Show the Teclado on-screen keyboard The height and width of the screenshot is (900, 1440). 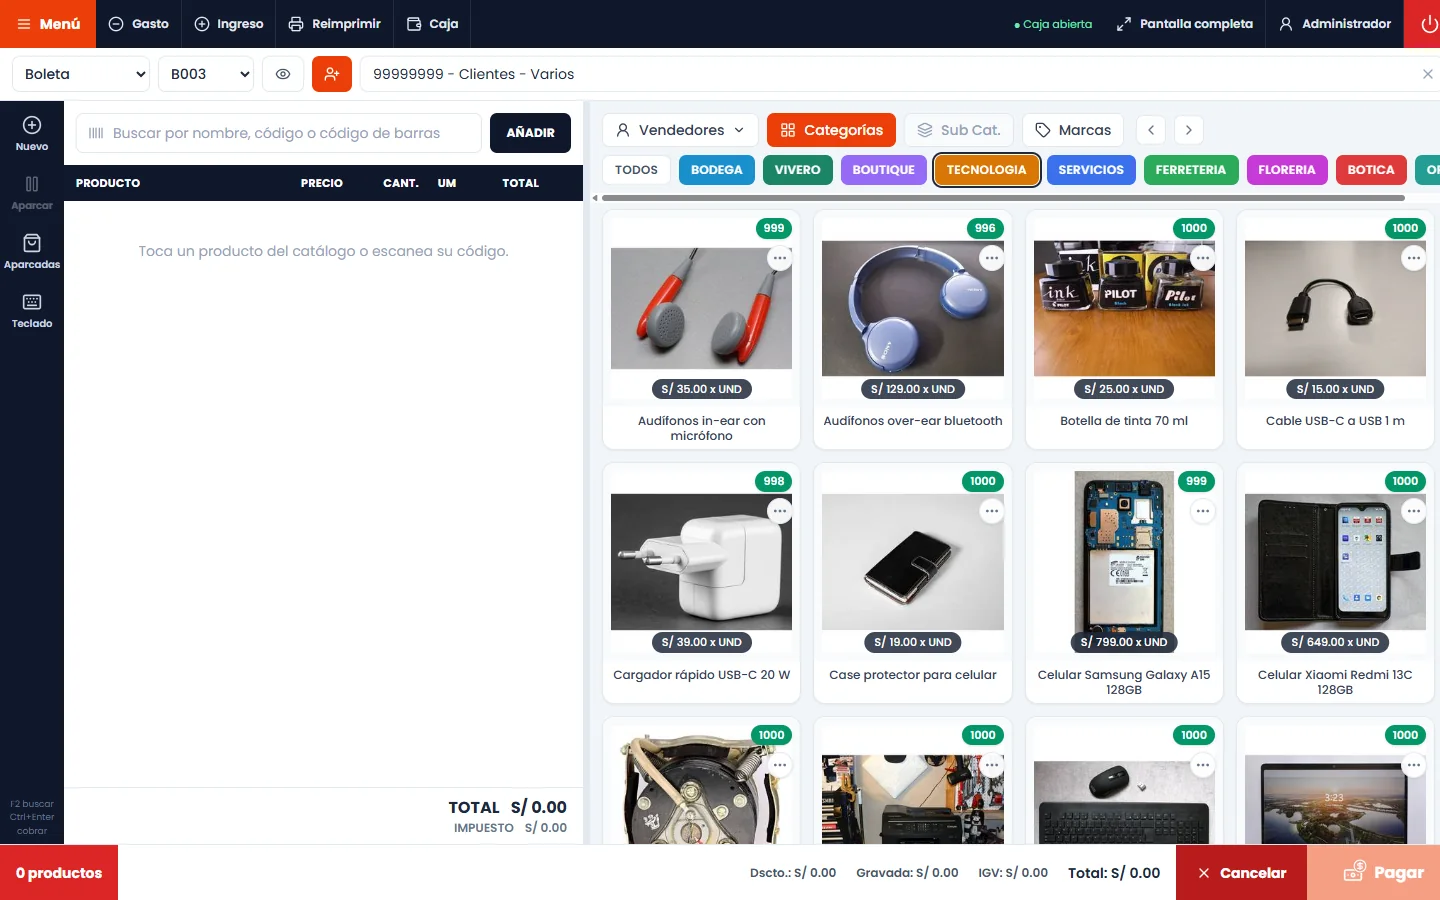32,310
